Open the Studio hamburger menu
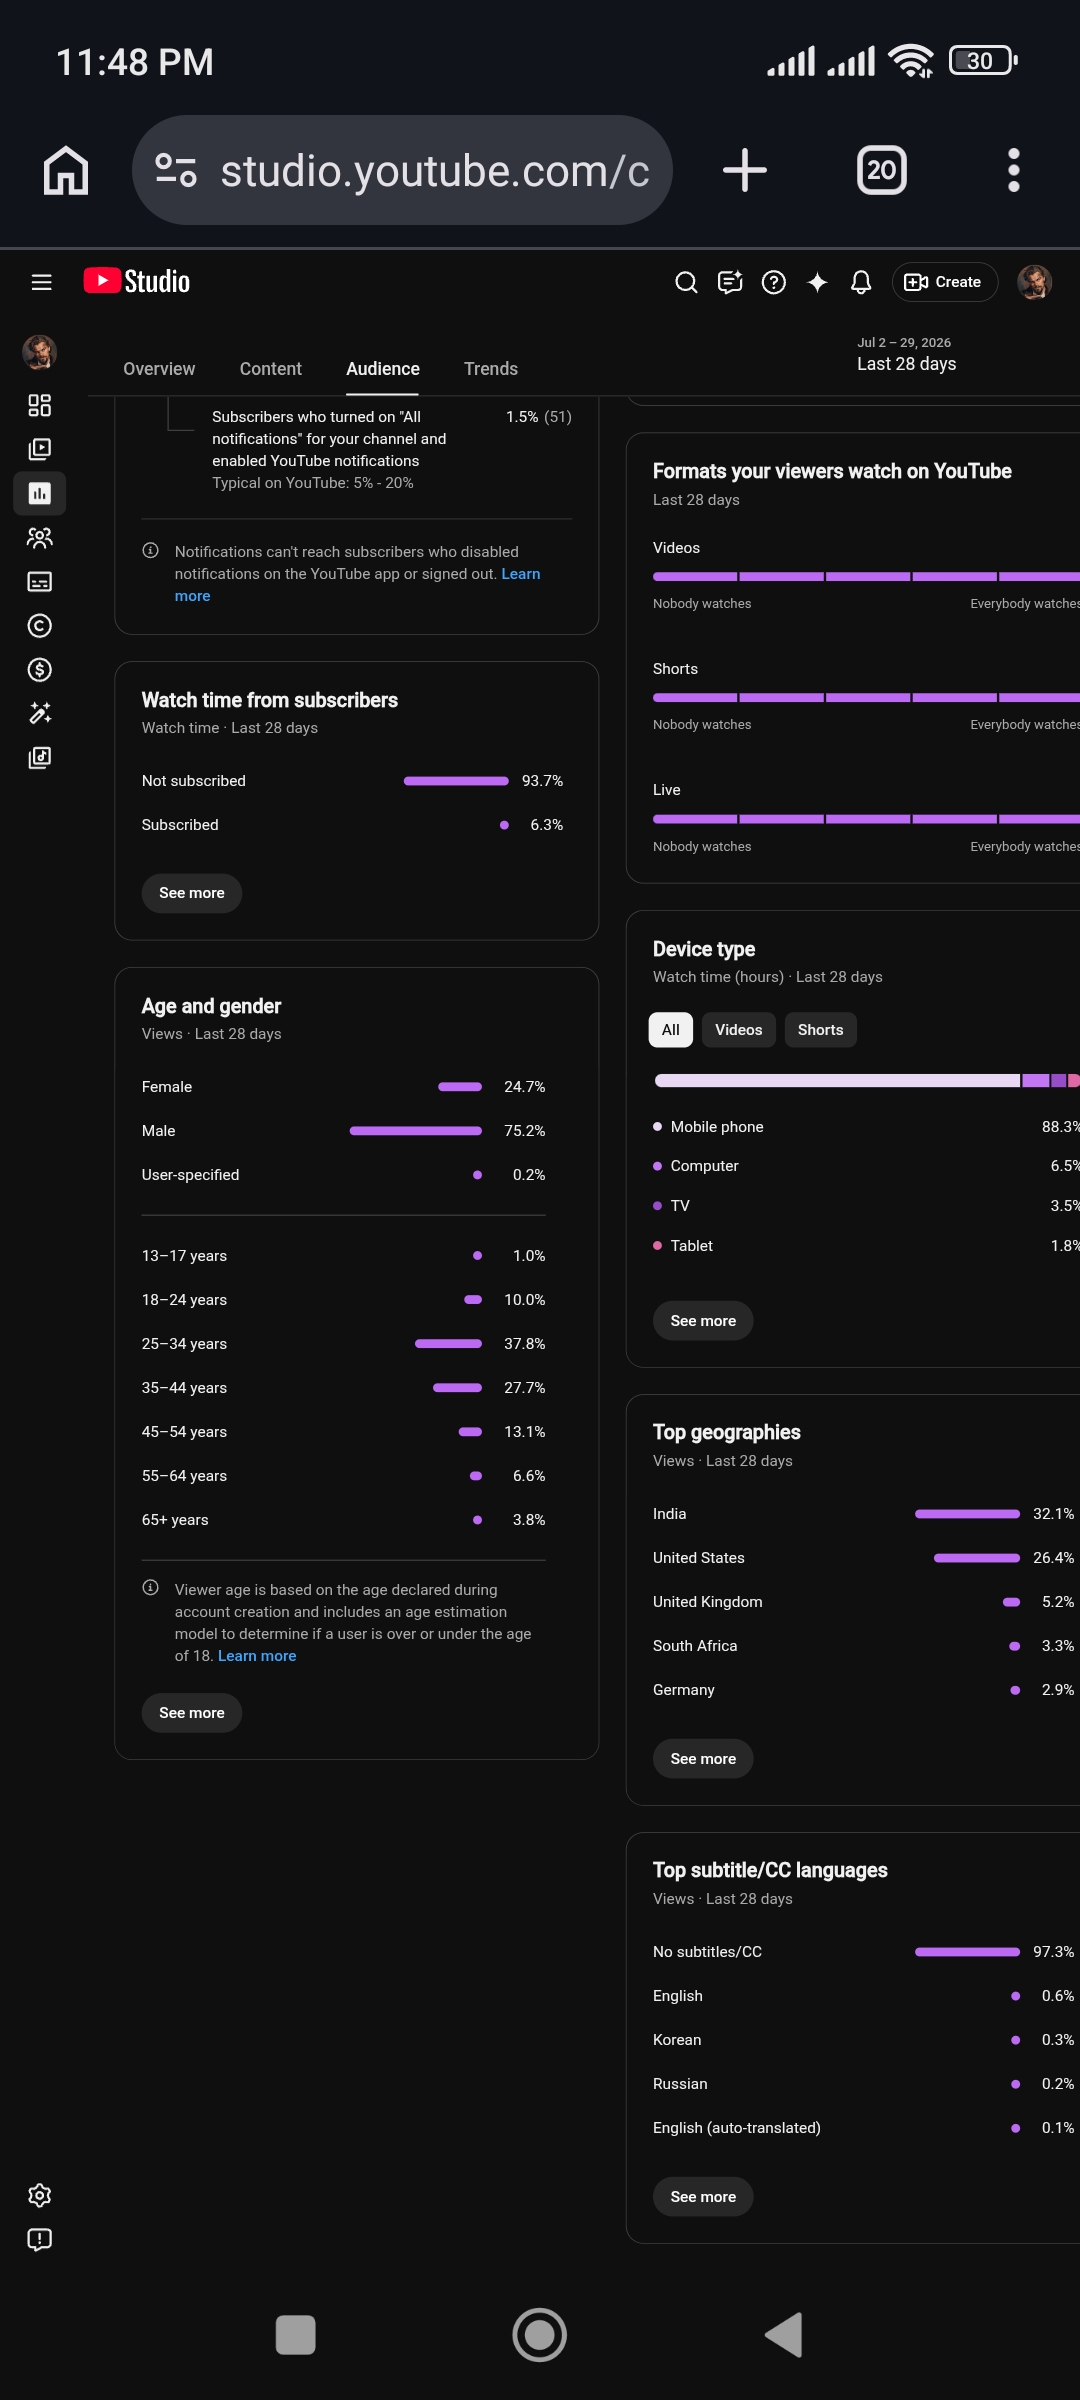This screenshot has width=1080, height=2400. pyautogui.click(x=41, y=282)
